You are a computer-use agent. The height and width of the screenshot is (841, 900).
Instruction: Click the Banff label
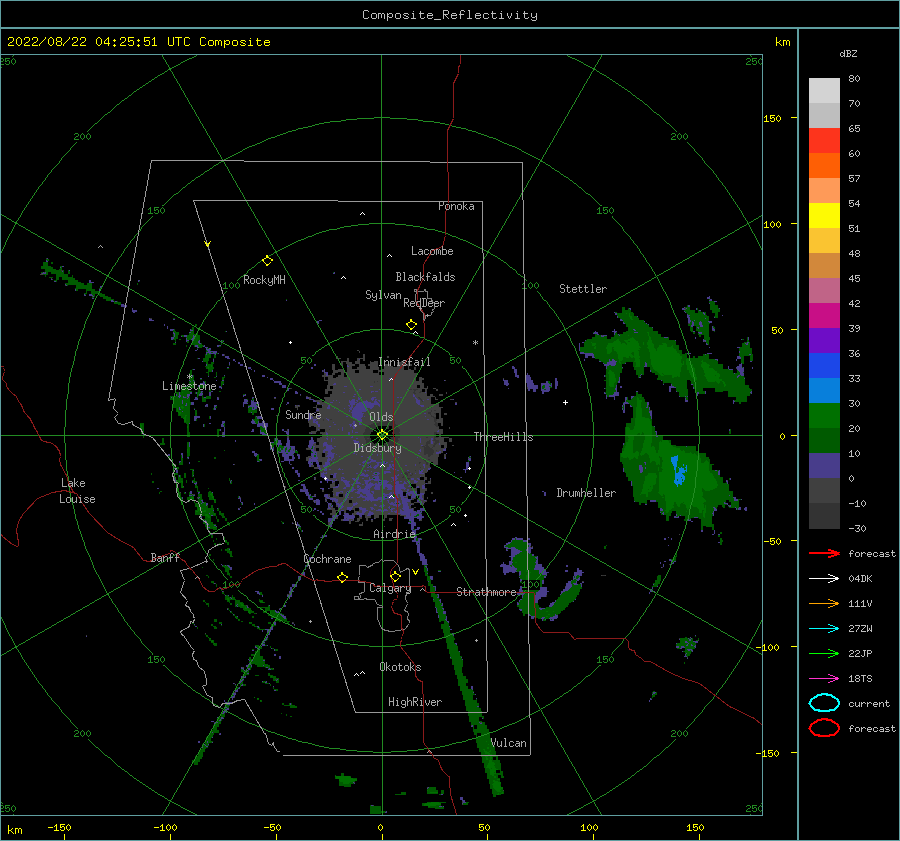165,557
